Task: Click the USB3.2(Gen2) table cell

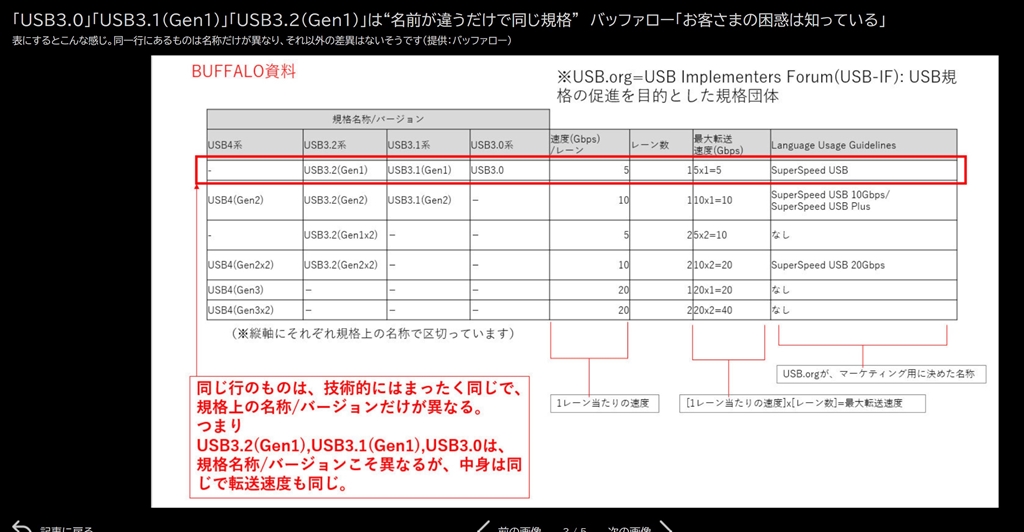Action: tap(344, 200)
